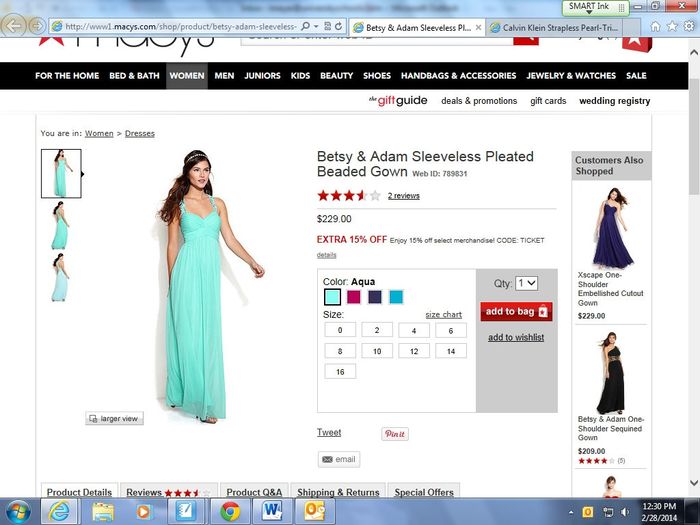Select size 14
The width and height of the screenshot is (700, 525).
click(451, 351)
